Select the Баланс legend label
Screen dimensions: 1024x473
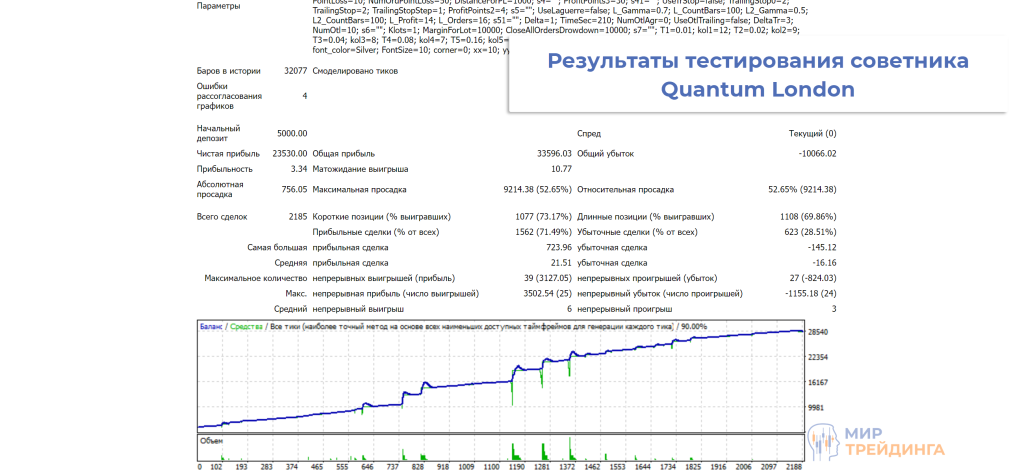(x=211, y=327)
